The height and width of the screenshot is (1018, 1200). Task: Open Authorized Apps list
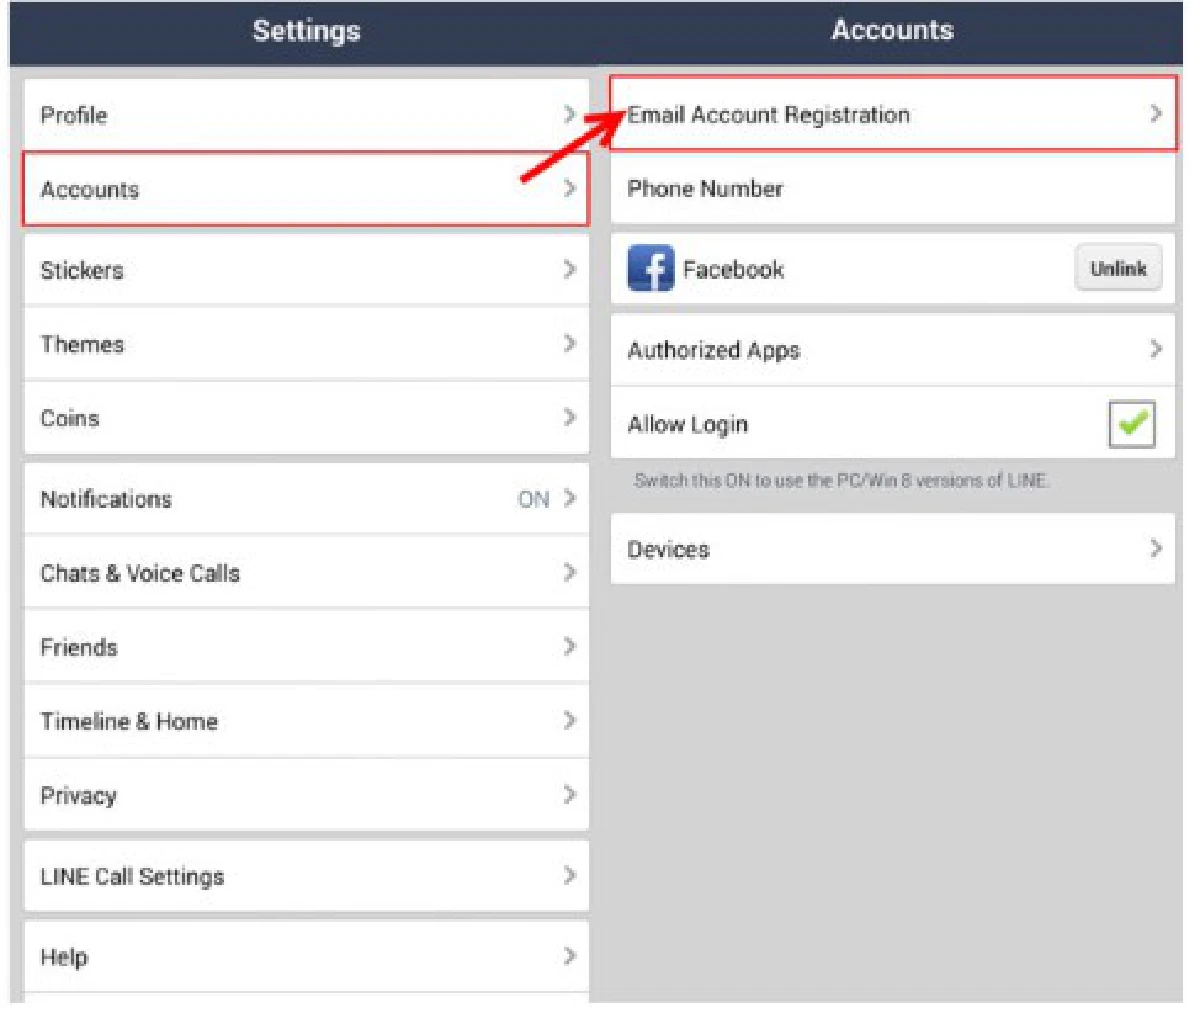point(890,350)
